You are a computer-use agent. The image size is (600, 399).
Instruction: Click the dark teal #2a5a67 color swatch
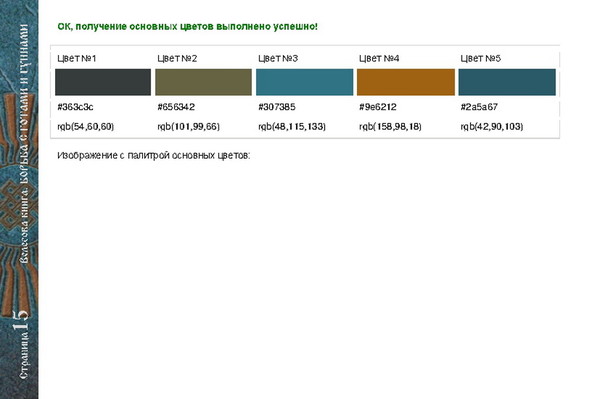pyautogui.click(x=507, y=82)
